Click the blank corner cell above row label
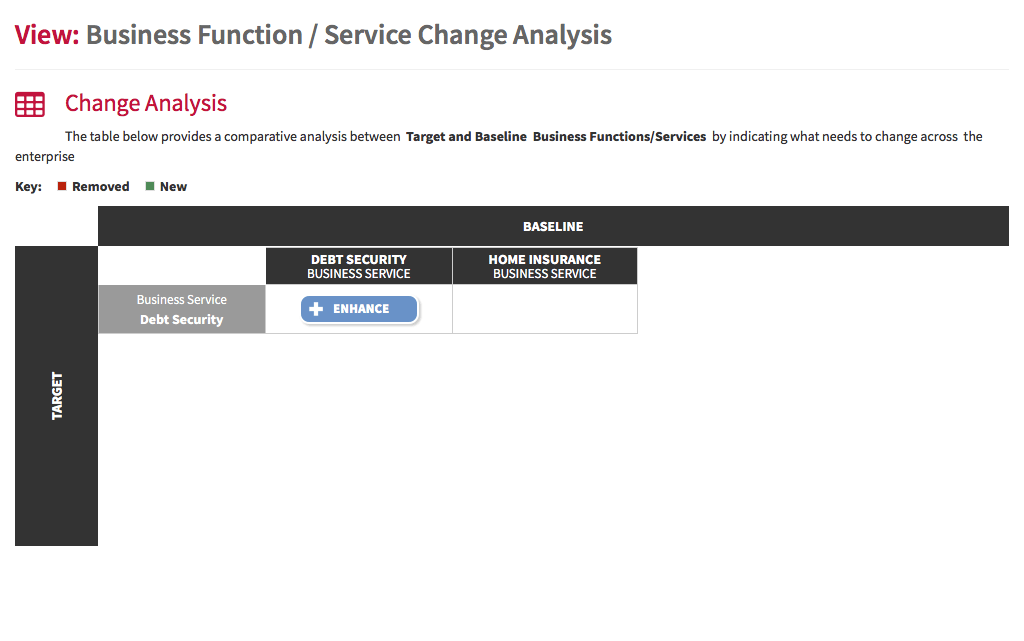Image resolution: width=1024 pixels, height=641 pixels. pos(182,266)
